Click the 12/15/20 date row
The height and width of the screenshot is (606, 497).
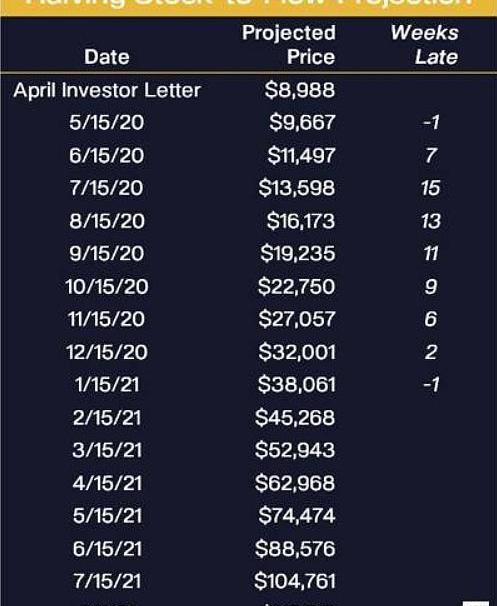(x=107, y=352)
